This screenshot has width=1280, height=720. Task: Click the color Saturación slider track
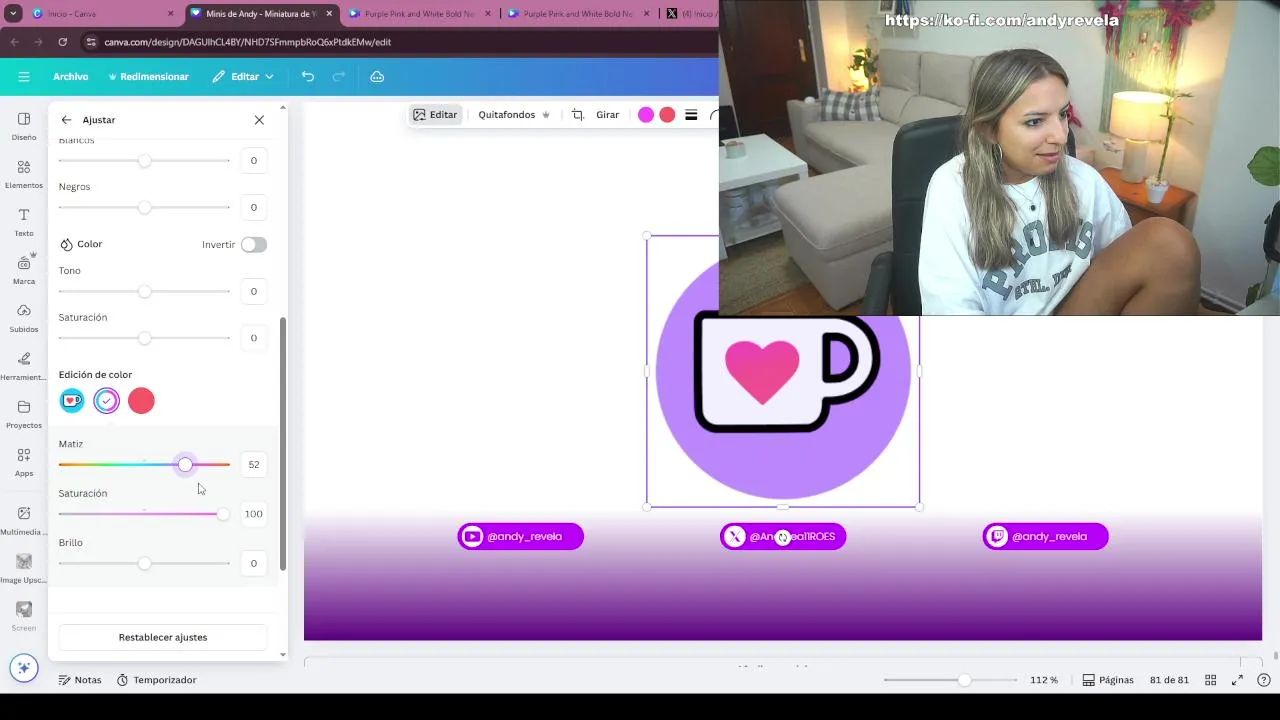point(144,514)
